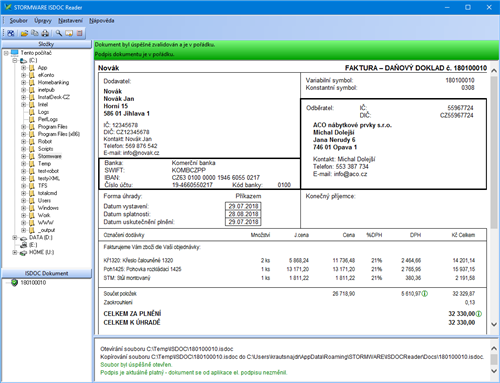Expand the Program Files folder node
The height and width of the screenshot is (383, 500).
click(23, 127)
